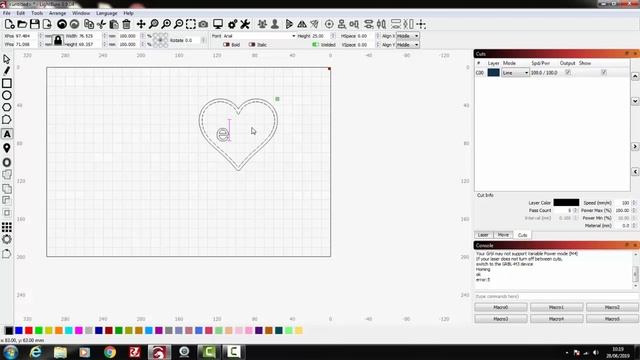Toggle the Welded text switch
Screen dimensions: 640x360
tap(315, 44)
